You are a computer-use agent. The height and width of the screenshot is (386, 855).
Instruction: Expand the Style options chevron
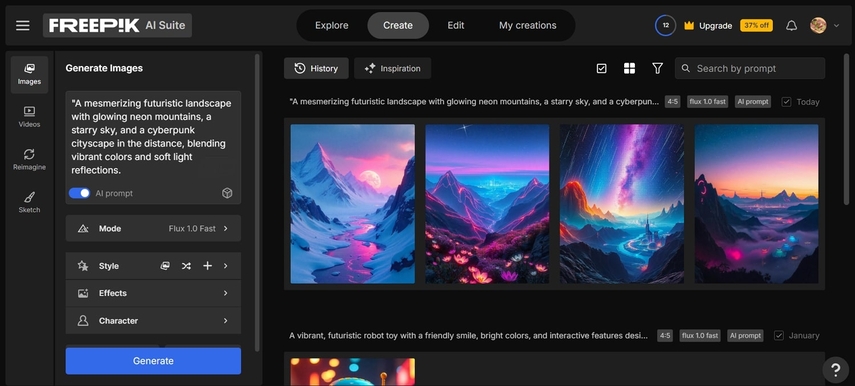pyautogui.click(x=225, y=266)
